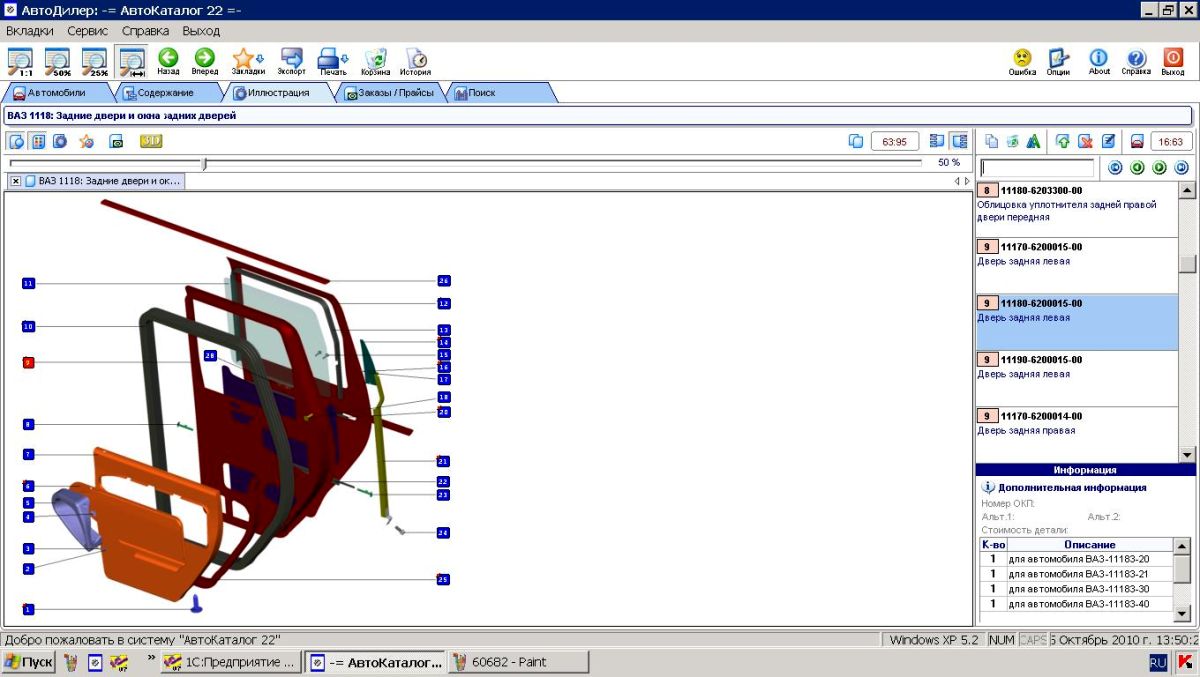The height and width of the screenshot is (677, 1200).
Task: Click the edit note pencil icon
Action: (x=1108, y=141)
